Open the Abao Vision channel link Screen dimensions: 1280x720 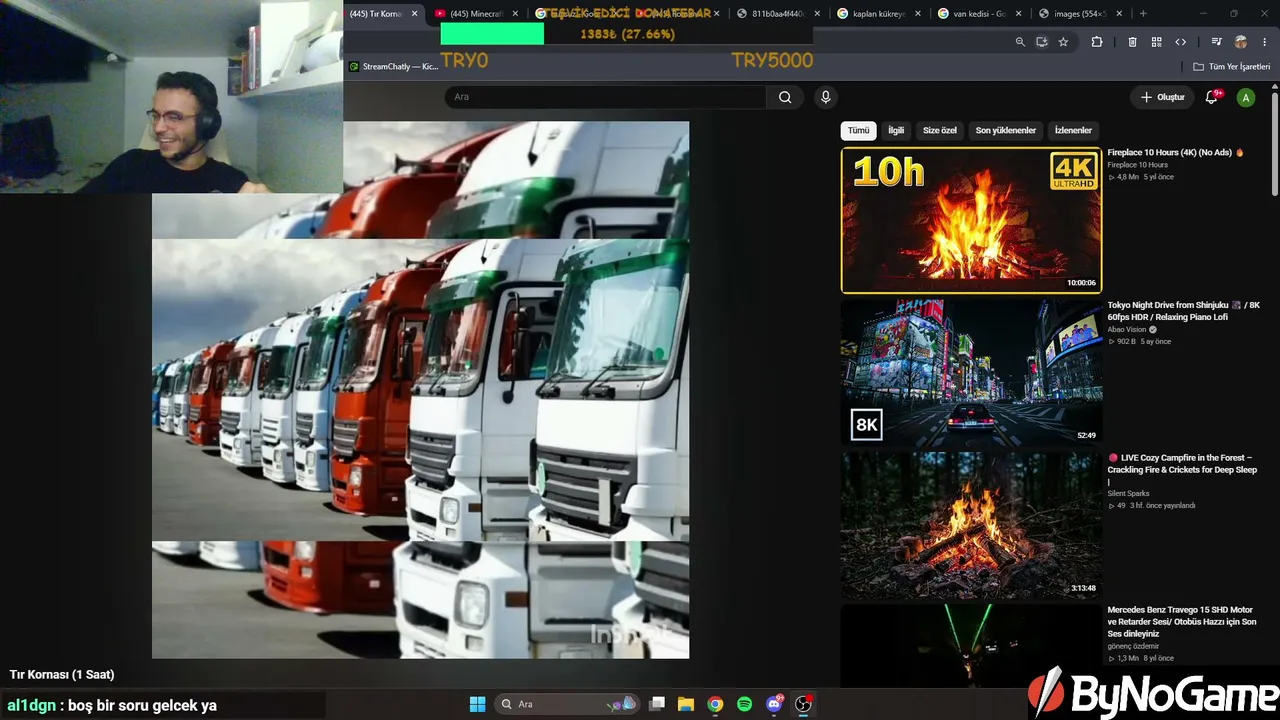pos(1127,329)
